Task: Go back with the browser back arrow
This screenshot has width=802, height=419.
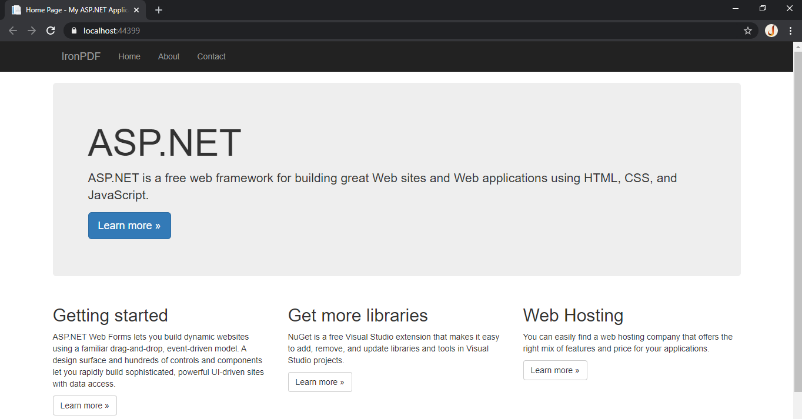Action: click(13, 31)
